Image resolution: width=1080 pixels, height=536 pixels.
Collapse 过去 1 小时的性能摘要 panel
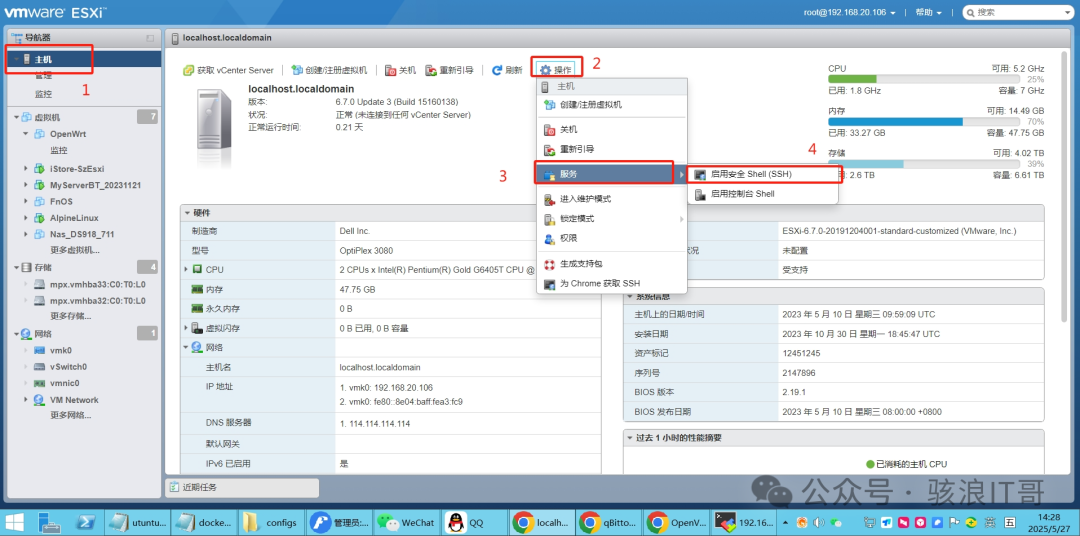630,438
